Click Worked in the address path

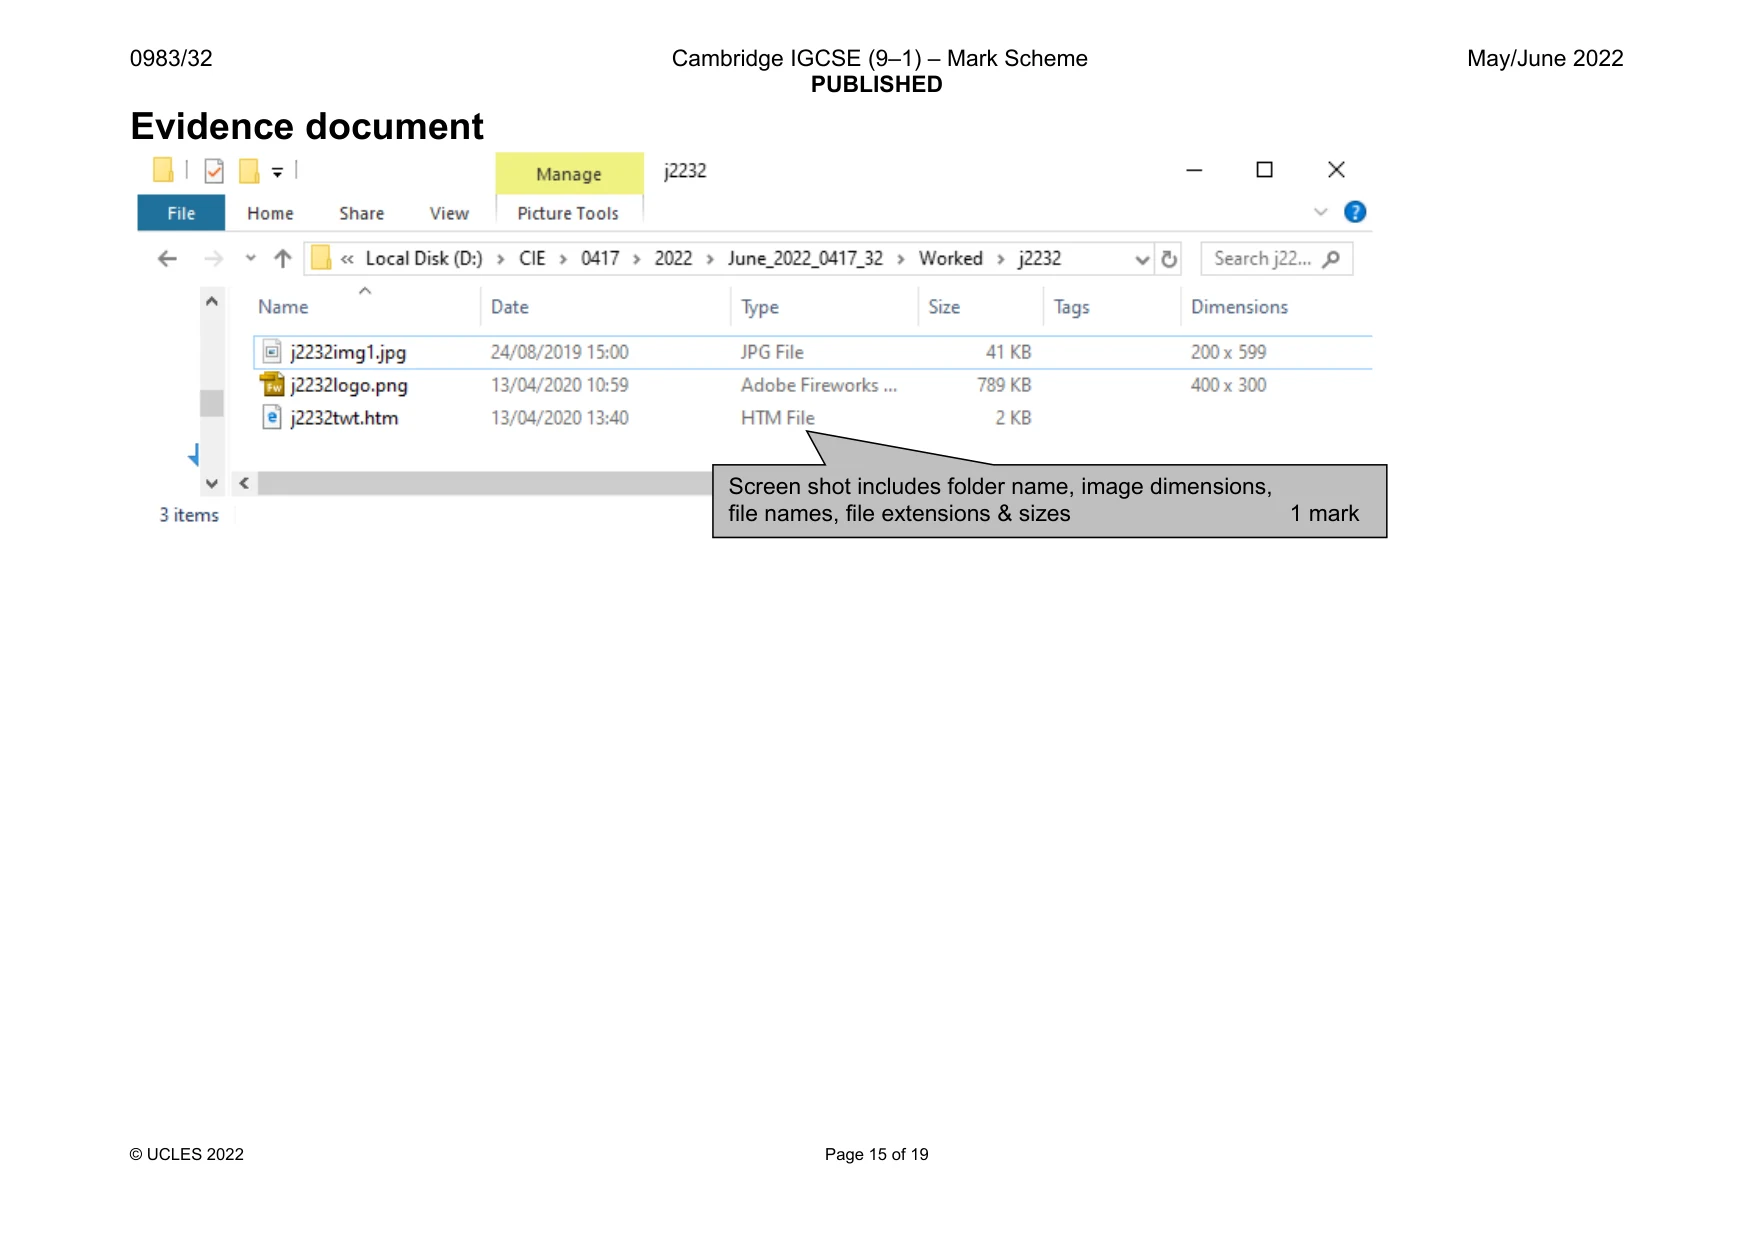point(951,258)
